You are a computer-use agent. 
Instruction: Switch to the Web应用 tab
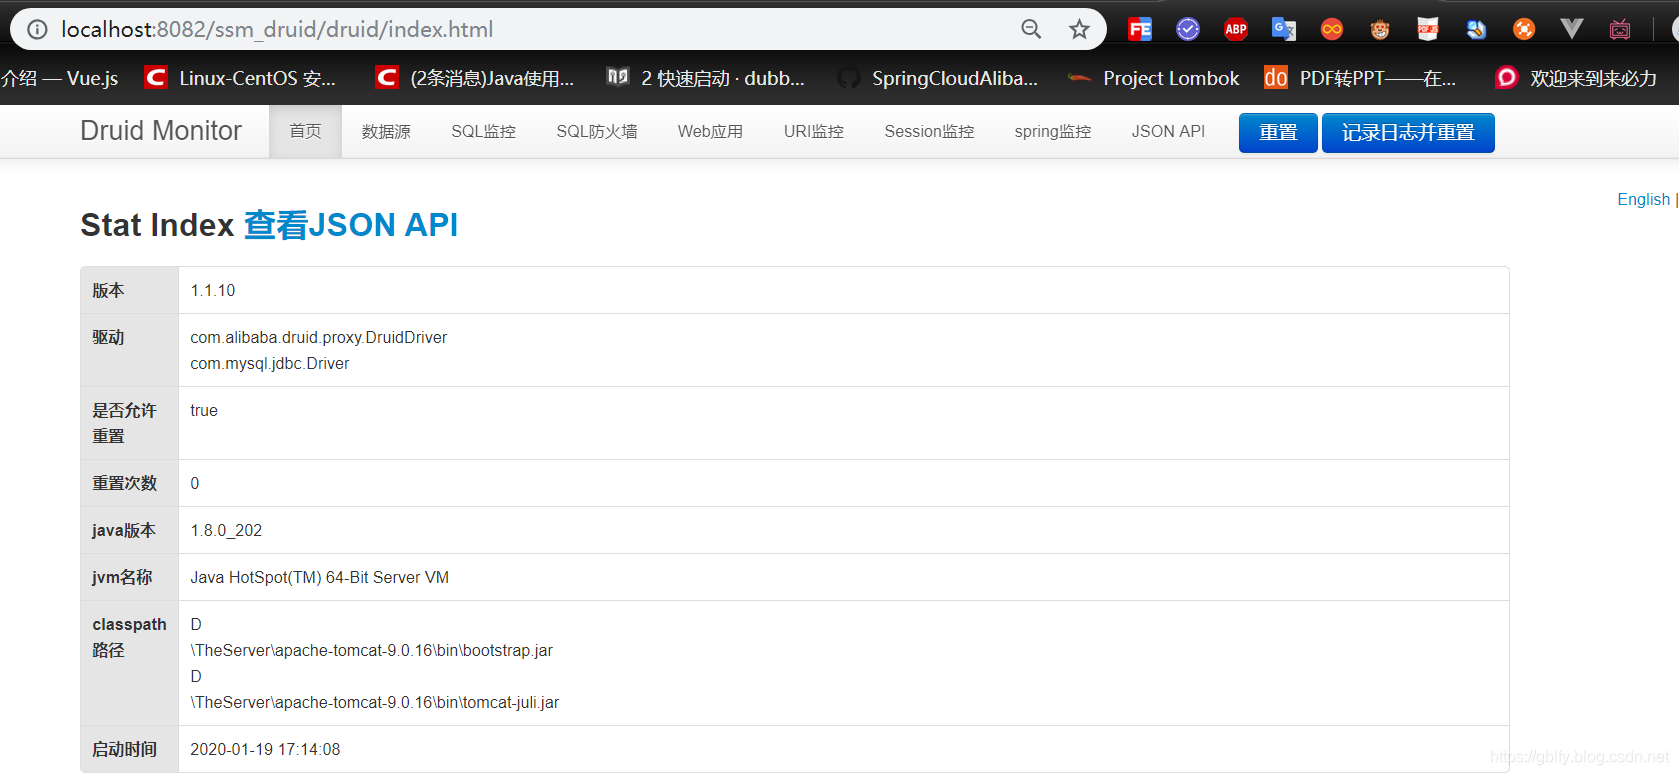[x=710, y=131]
